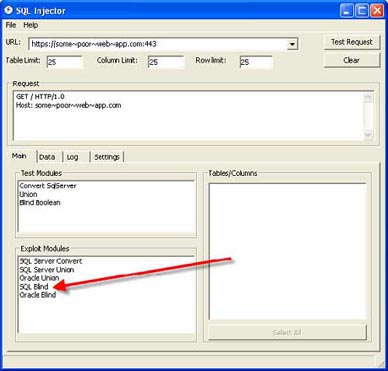The width and height of the screenshot is (388, 371).
Task: Click the Clear button
Action: 352,60
